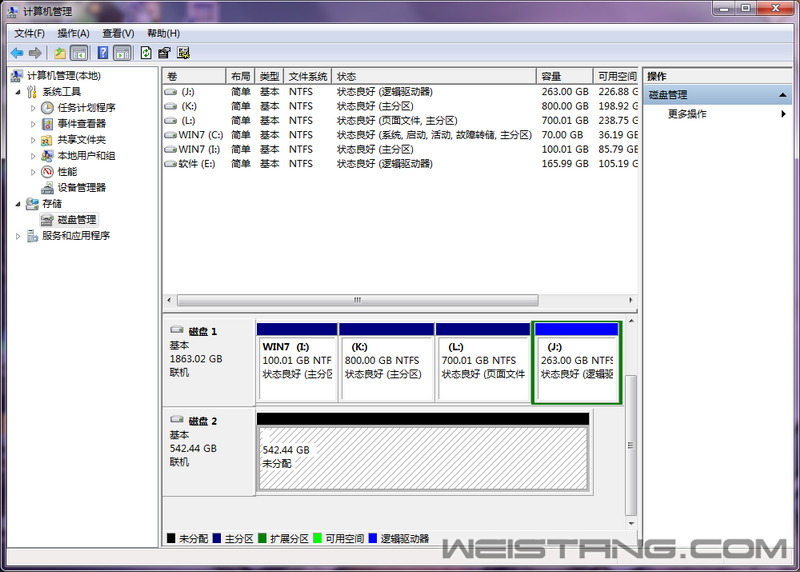The height and width of the screenshot is (572, 800).
Task: Expand the 本地用户和组 tree node
Action: click(x=33, y=156)
